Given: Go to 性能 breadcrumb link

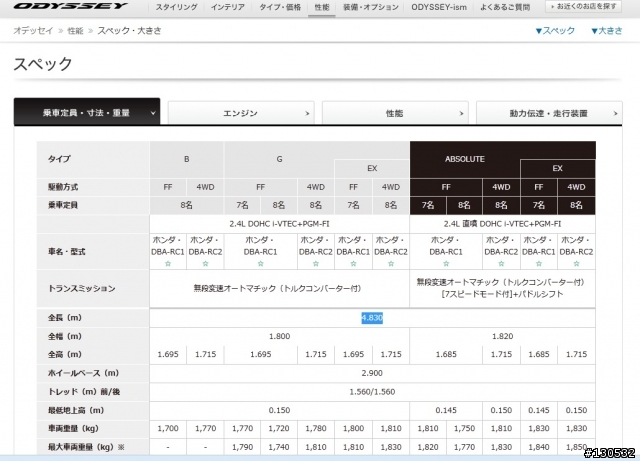Looking at the screenshot, I should click(x=75, y=31).
